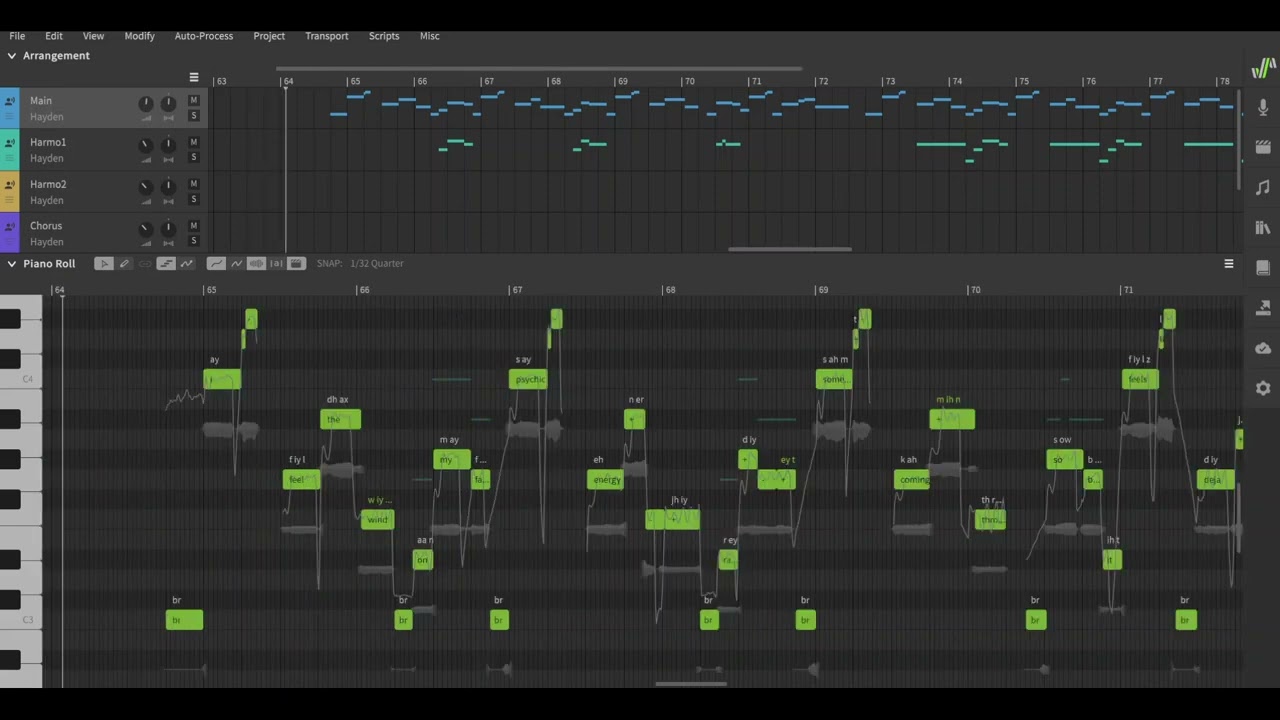Image resolution: width=1280 pixels, height=720 pixels.
Task: Solo the Chorus track
Action: point(194,241)
